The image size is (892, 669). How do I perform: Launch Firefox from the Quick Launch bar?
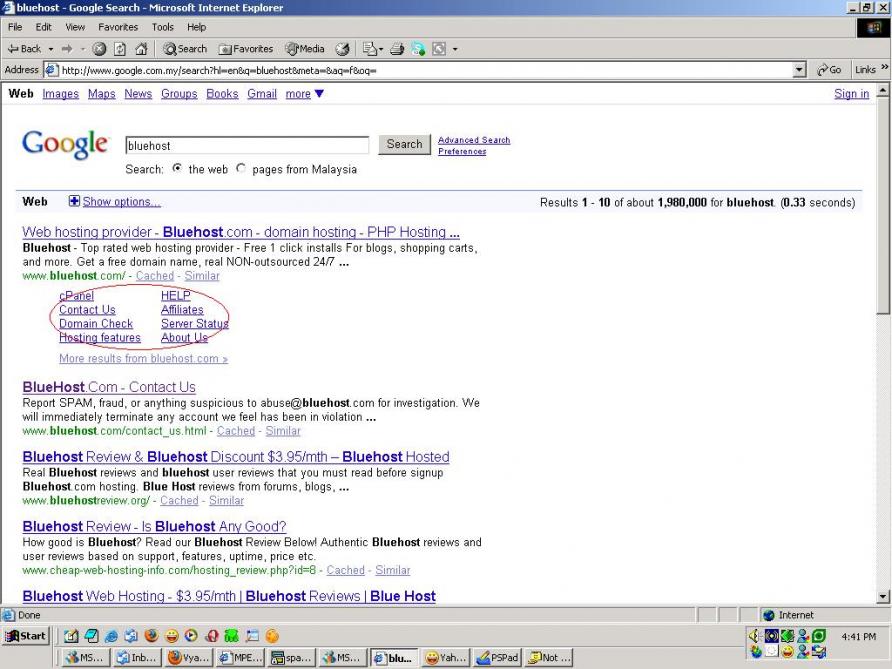(x=151, y=635)
